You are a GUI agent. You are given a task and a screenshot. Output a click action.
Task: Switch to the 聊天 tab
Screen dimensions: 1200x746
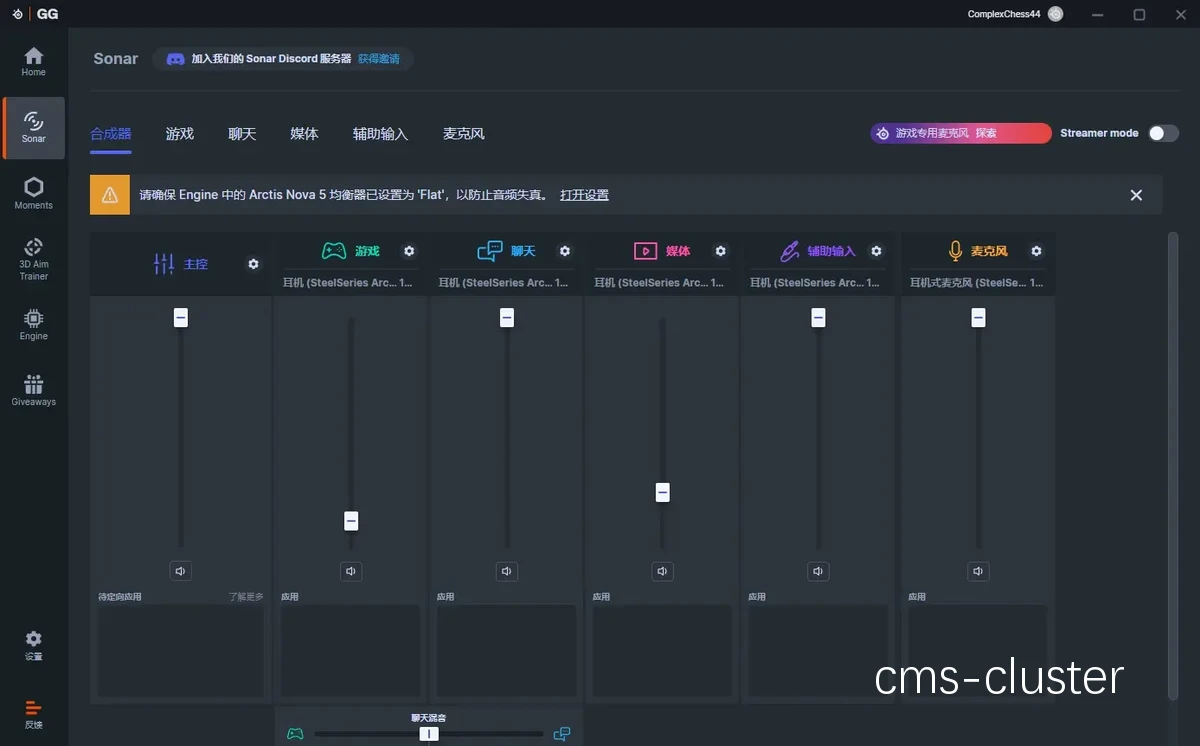242,133
